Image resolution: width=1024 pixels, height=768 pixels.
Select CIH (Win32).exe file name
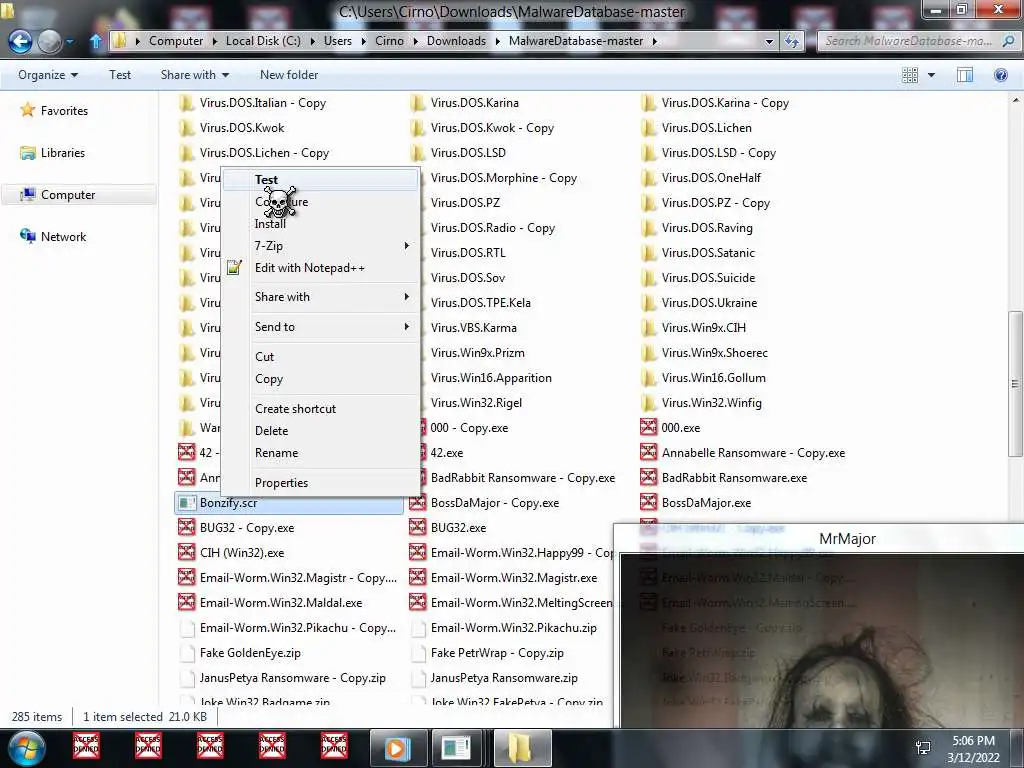242,553
